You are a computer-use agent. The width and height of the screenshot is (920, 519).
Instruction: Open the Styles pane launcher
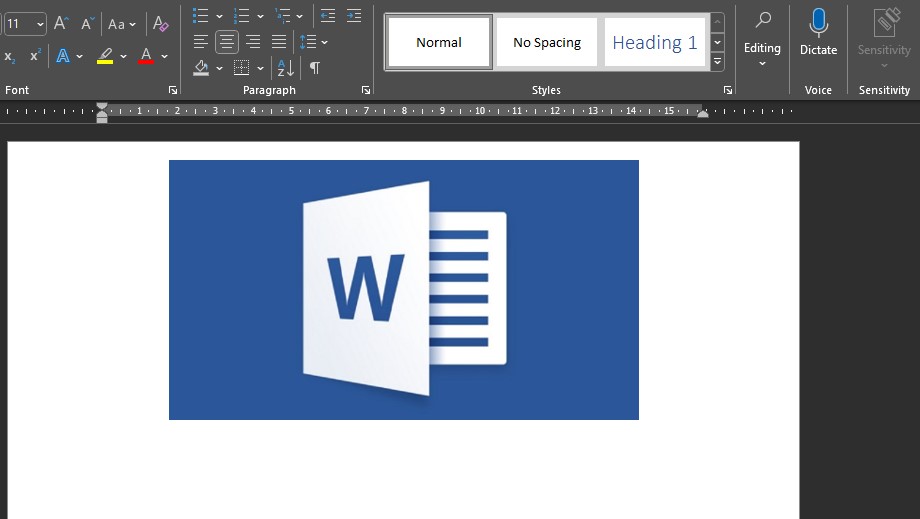point(728,90)
